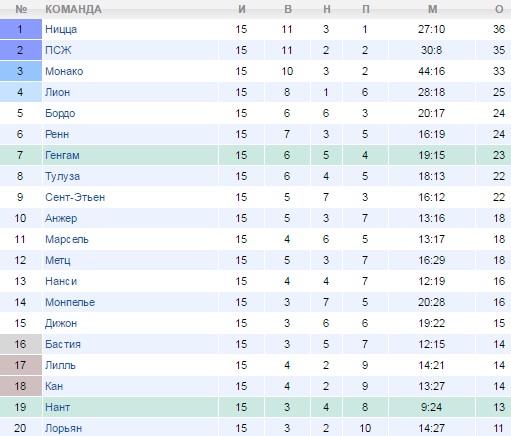Select the Марсель team link
Image resolution: width=511 pixels, height=436 pixels.
67,239
